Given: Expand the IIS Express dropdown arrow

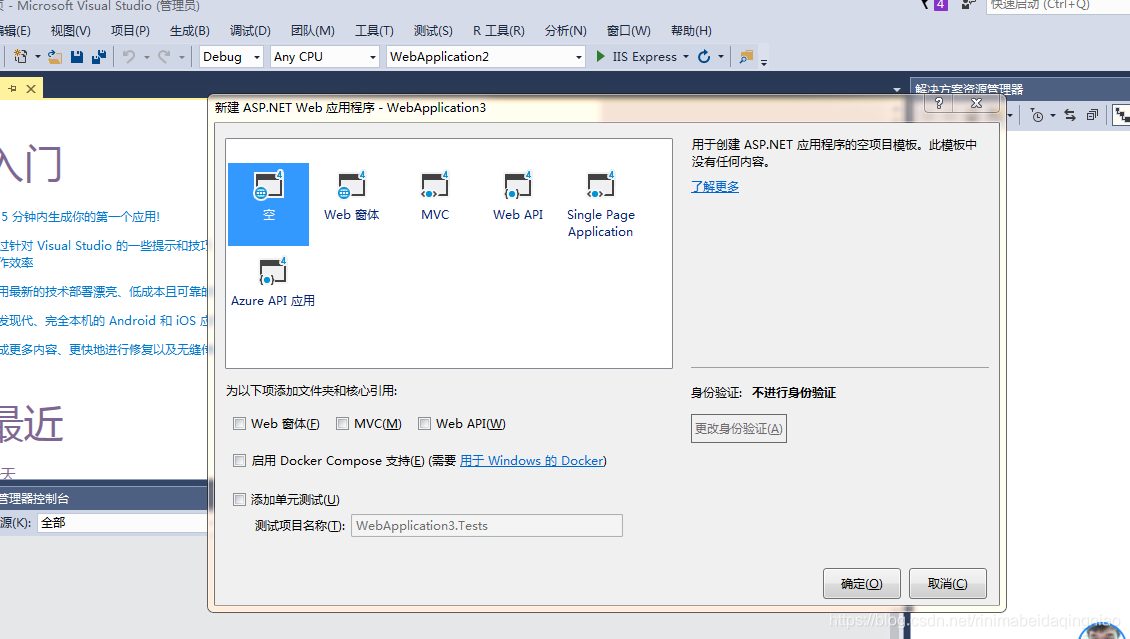Looking at the screenshot, I should tap(685, 57).
